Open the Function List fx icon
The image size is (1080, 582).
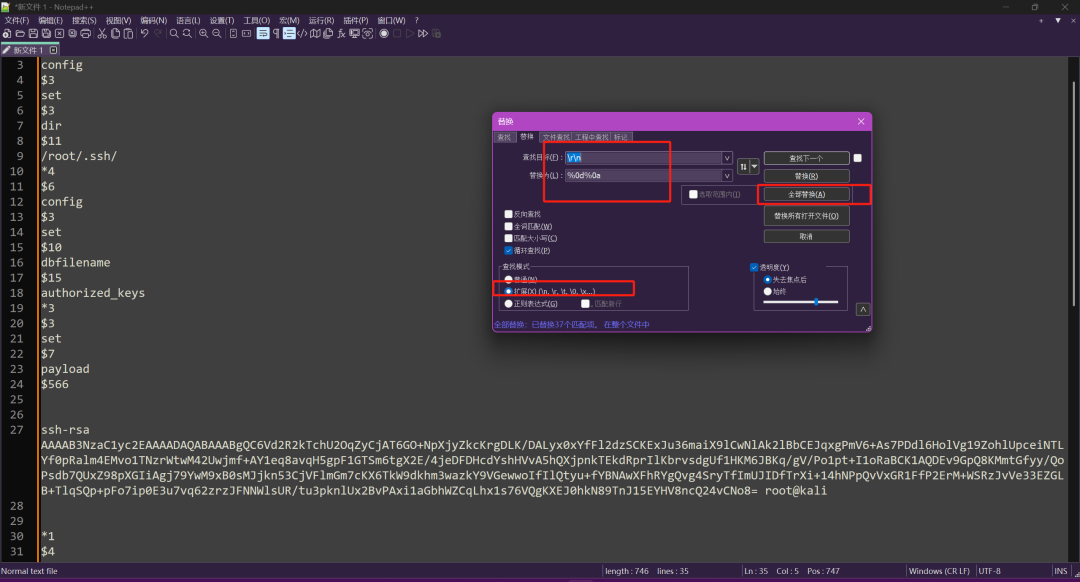pyautogui.click(x=342, y=33)
